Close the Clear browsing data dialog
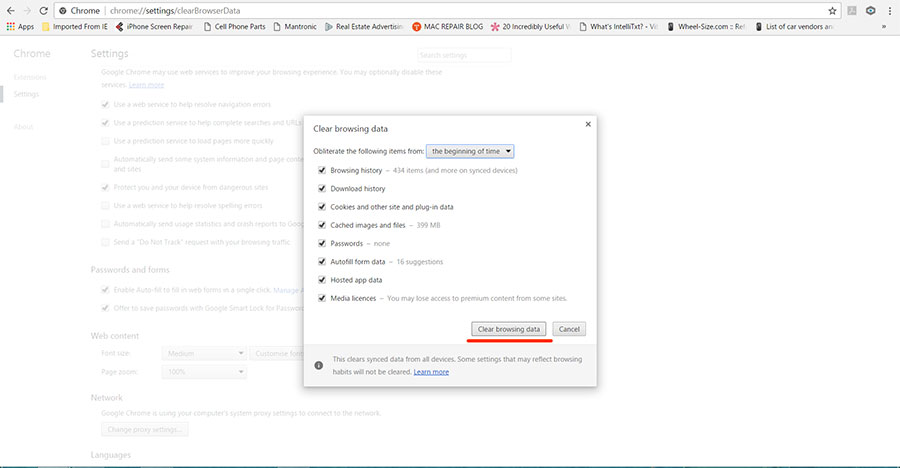 point(588,124)
